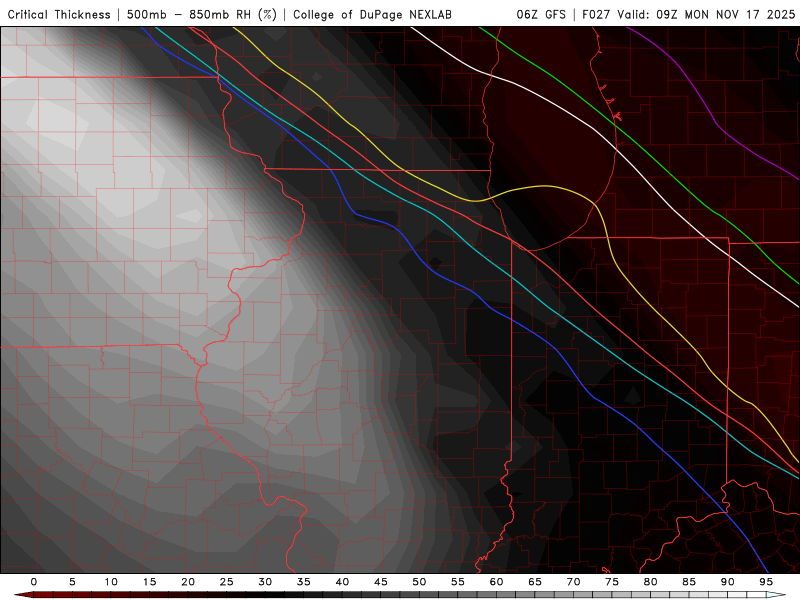Click the color scale label "90"
The height and width of the screenshot is (600, 800).
pyautogui.click(x=727, y=582)
